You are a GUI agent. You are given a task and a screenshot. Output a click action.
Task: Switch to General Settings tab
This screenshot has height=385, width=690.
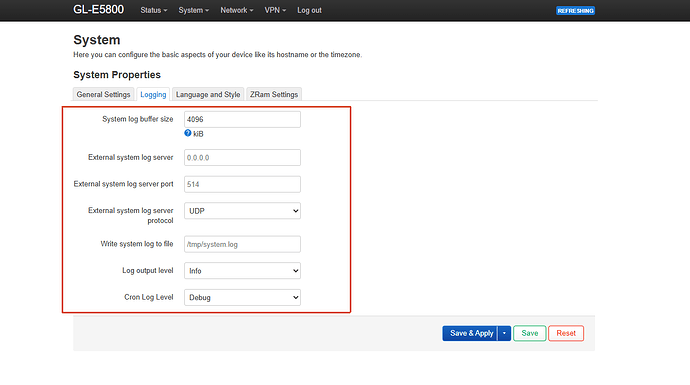point(103,94)
